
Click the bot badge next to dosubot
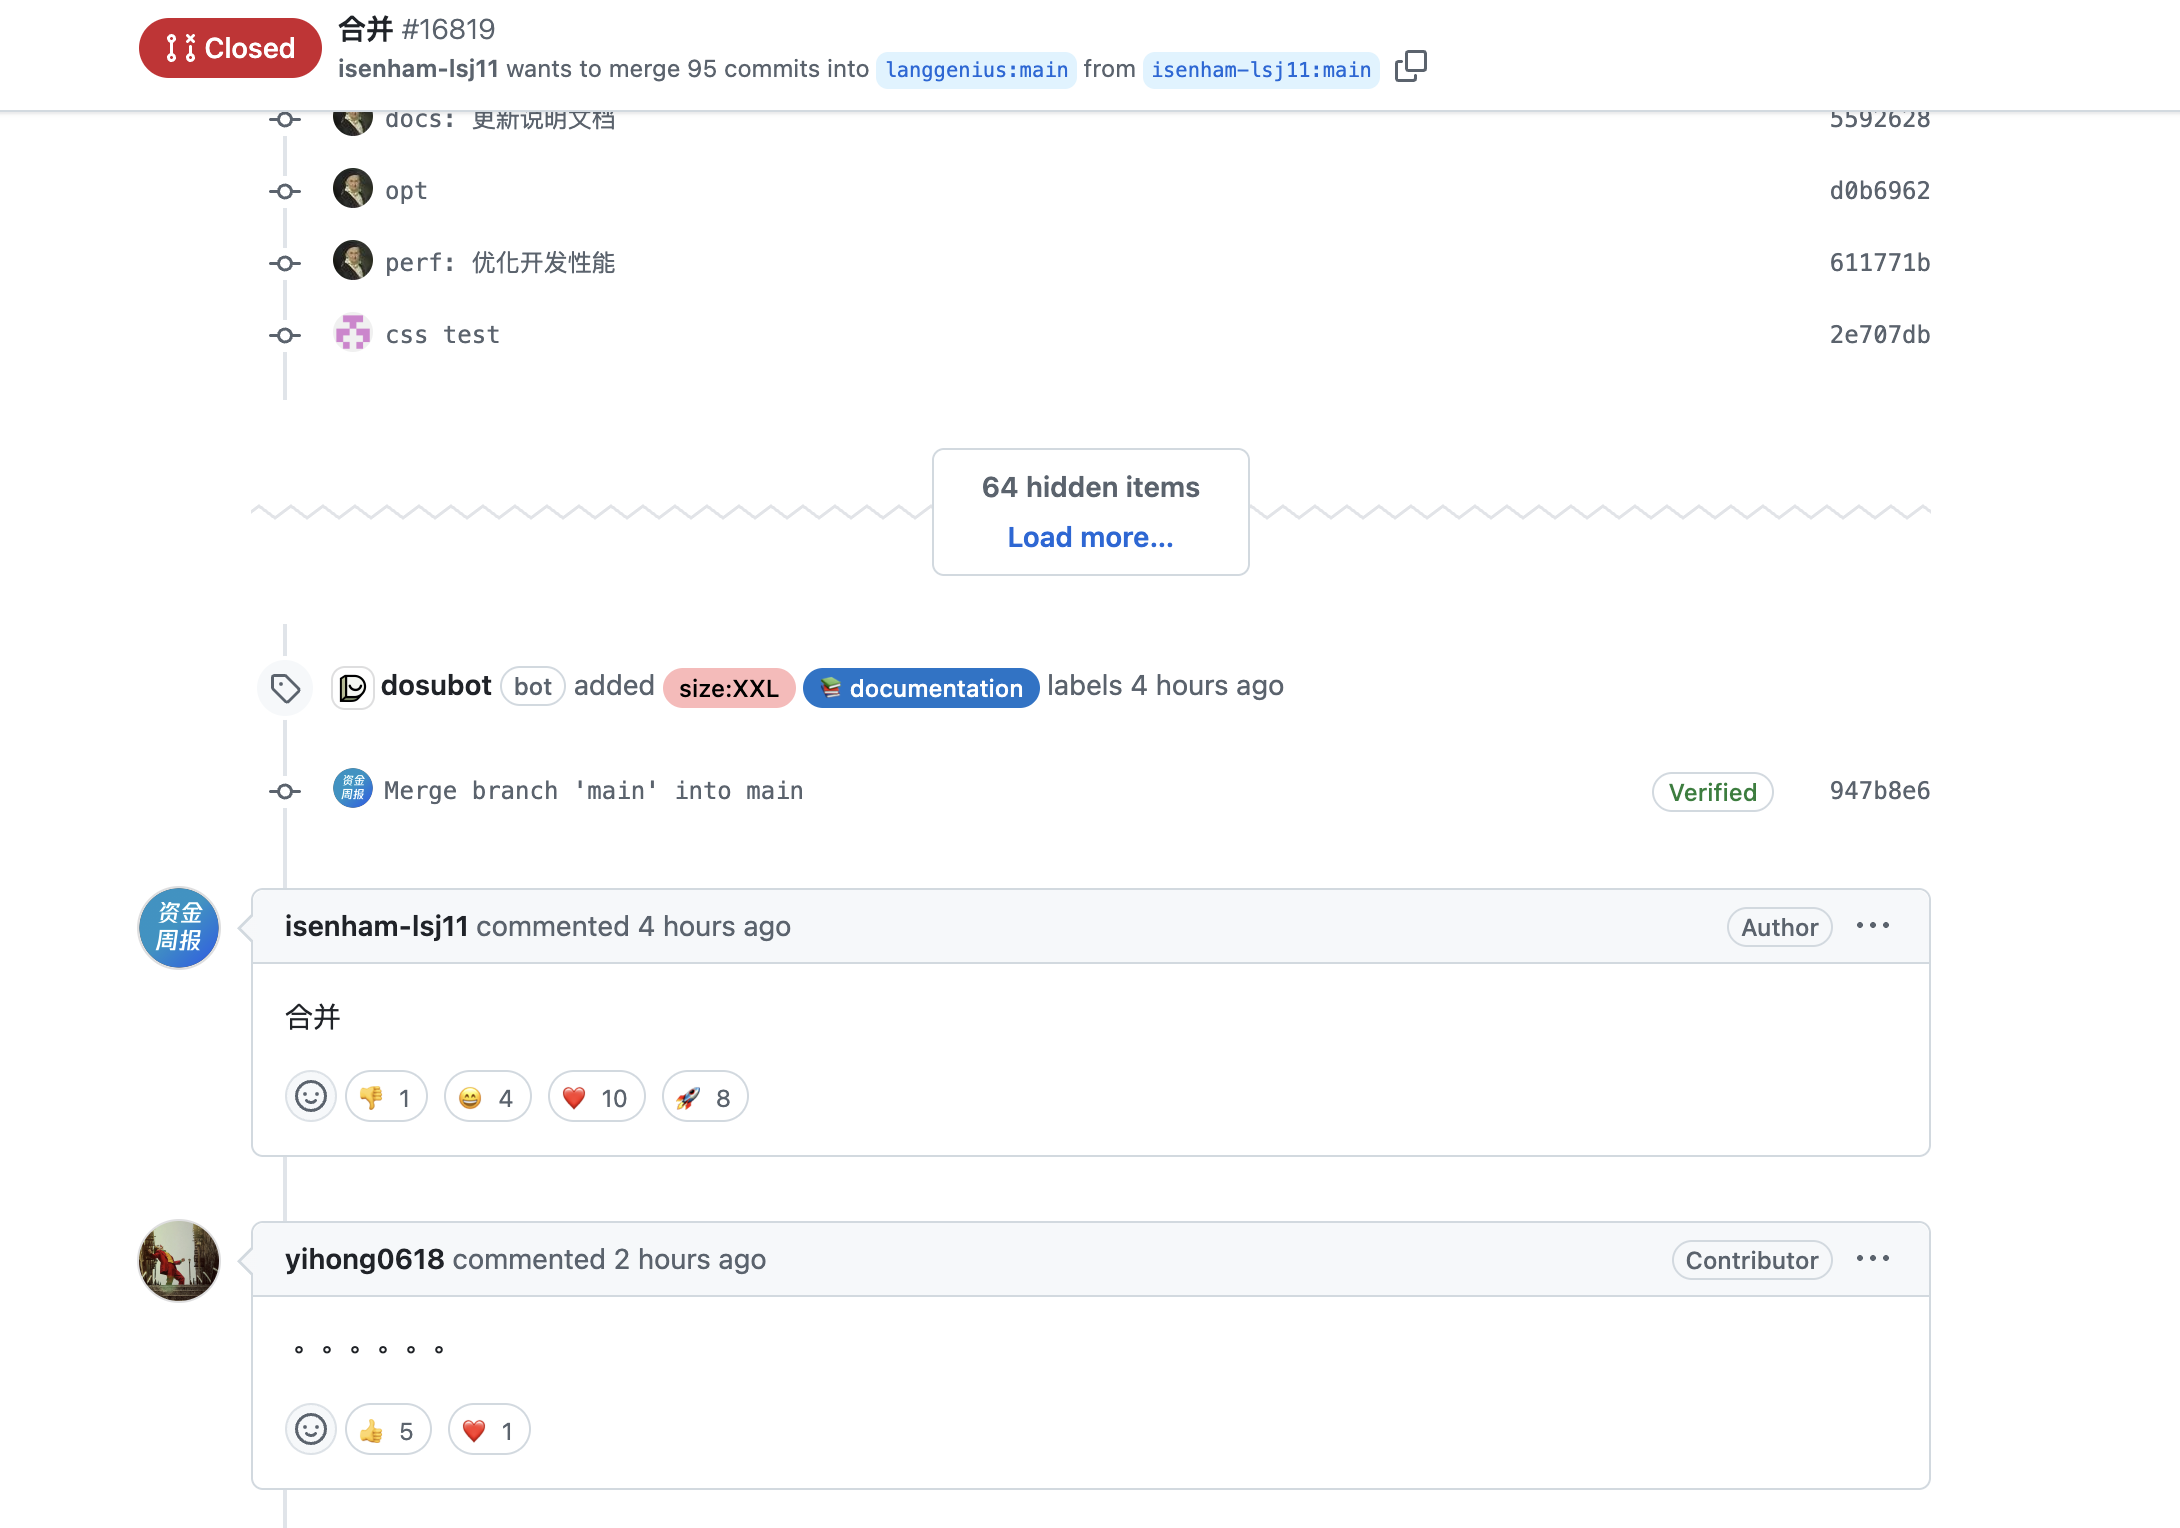532,687
